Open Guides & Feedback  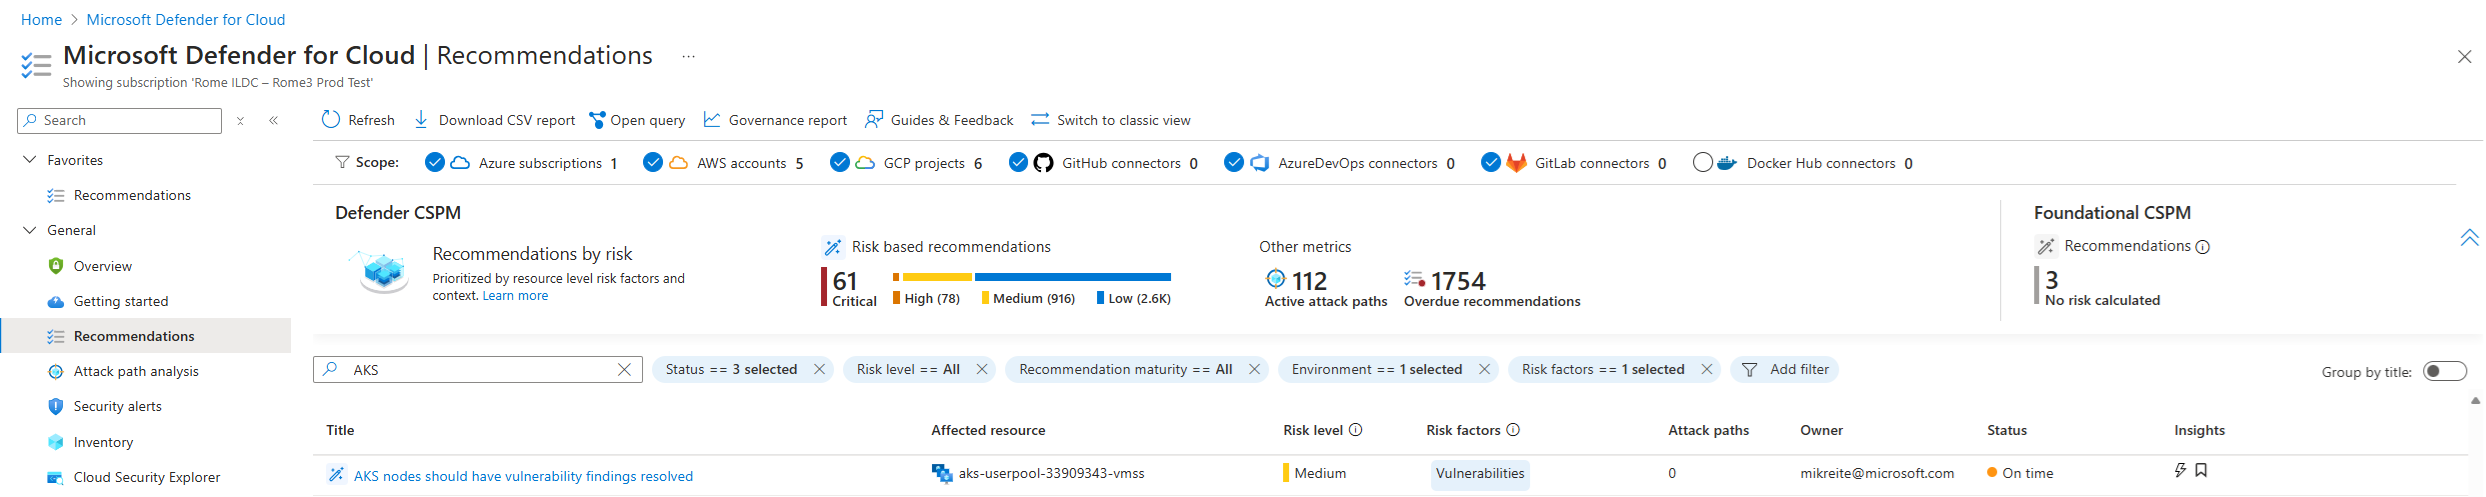tap(939, 120)
